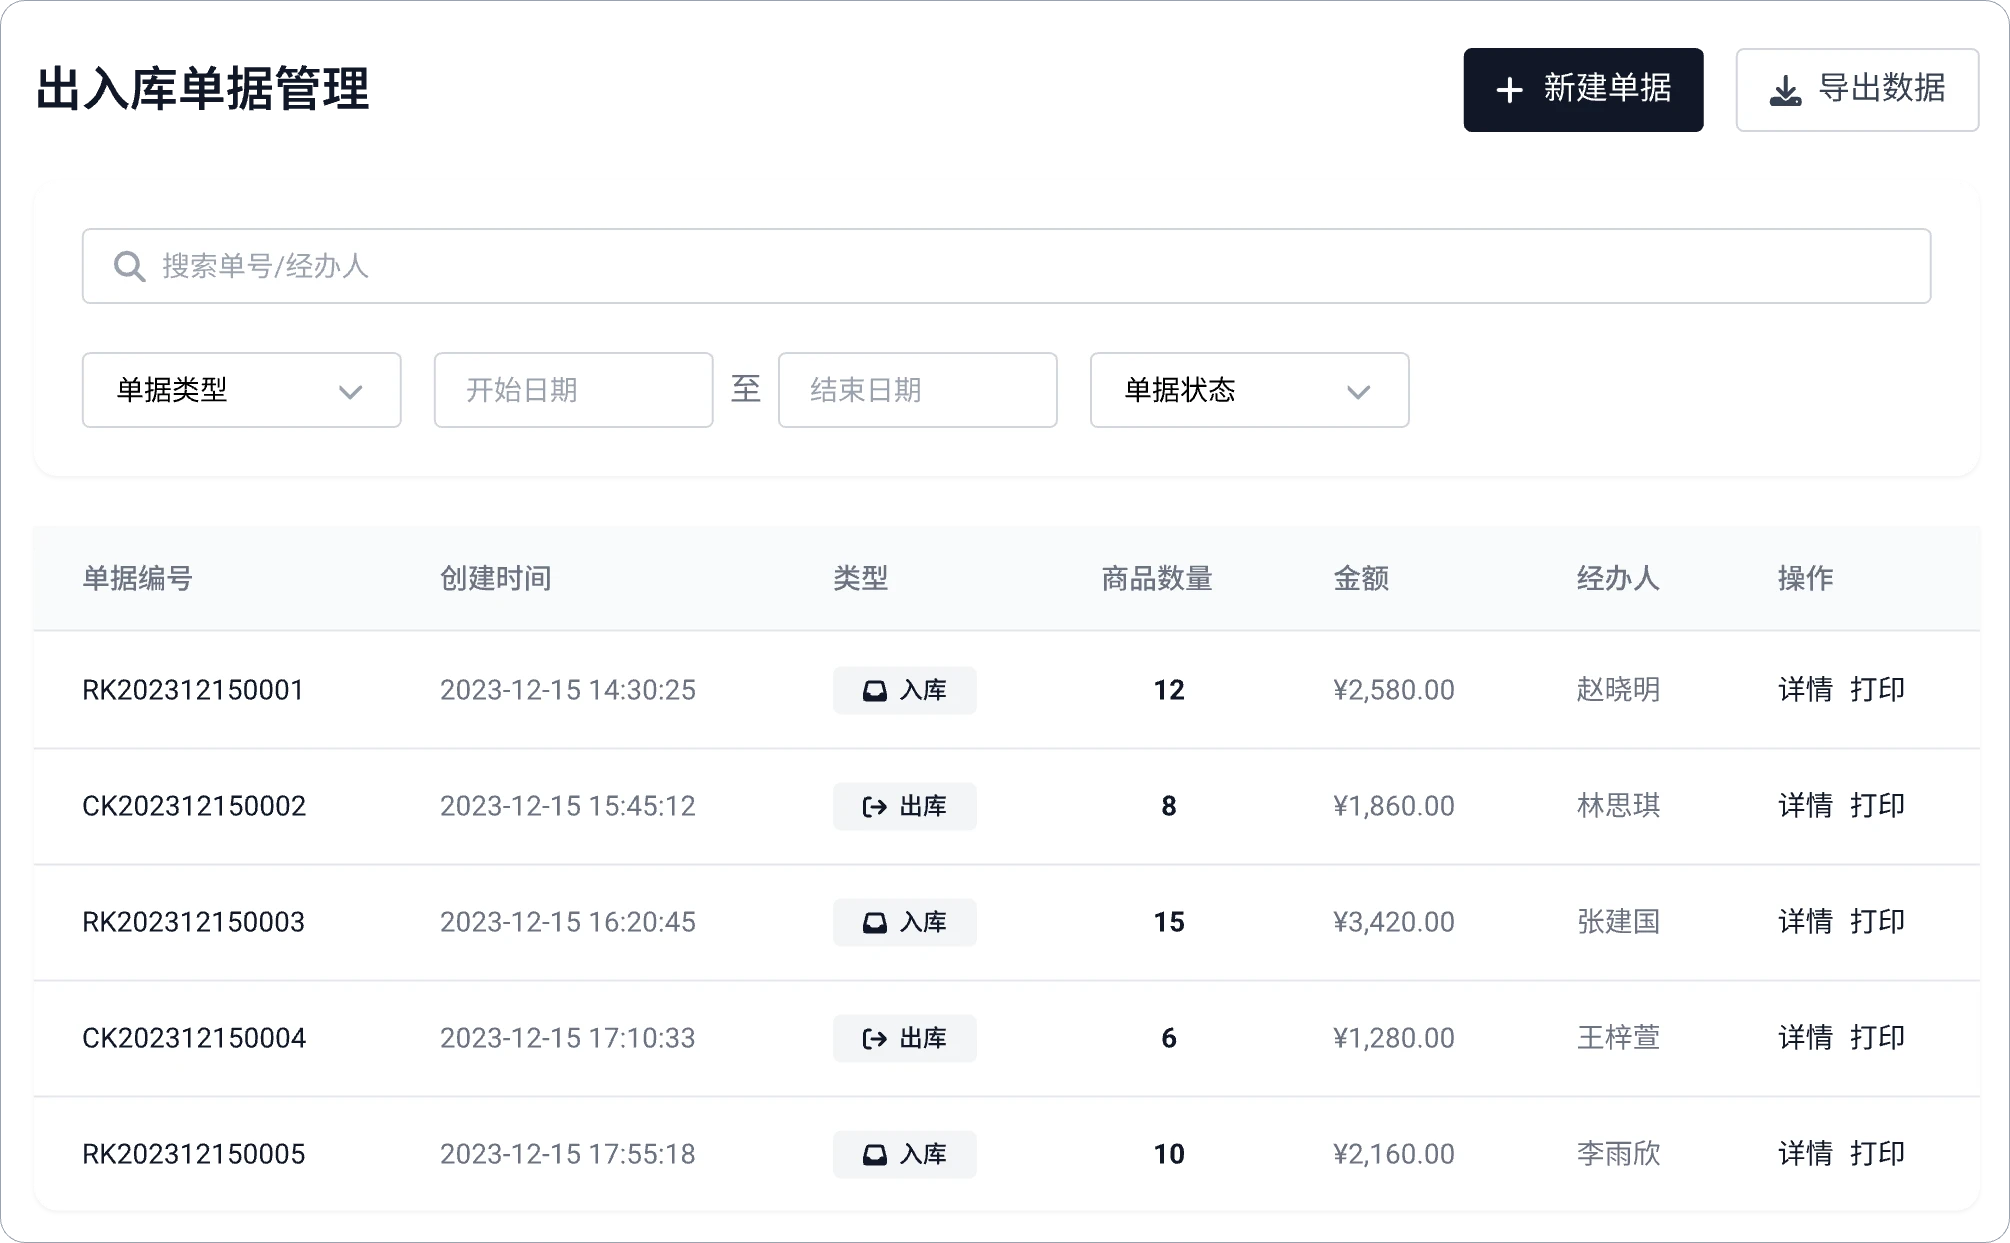Open the 单据类型 dropdown
Viewport: 2010px width, 1243px height.
241,390
